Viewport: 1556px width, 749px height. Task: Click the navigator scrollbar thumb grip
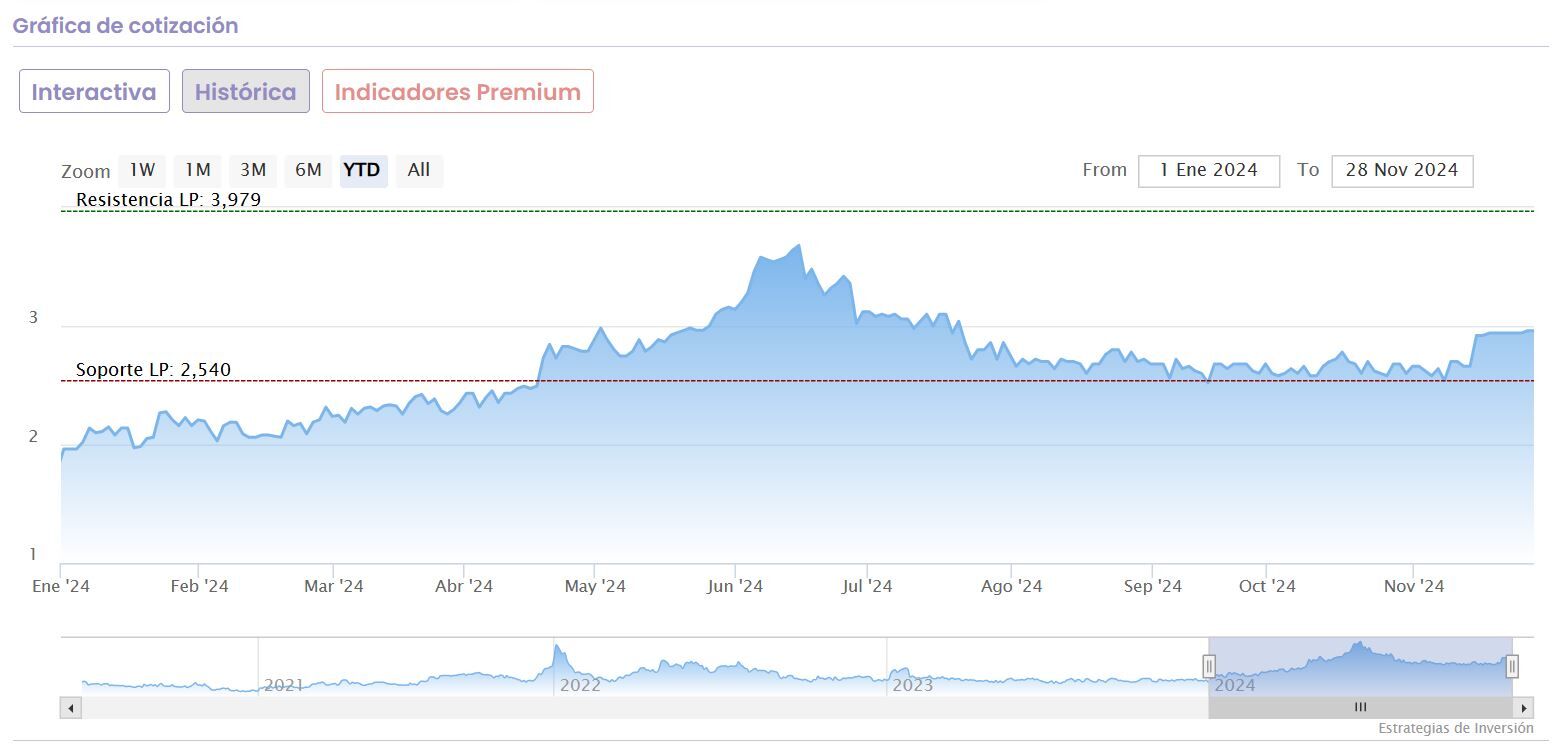[x=1360, y=708]
